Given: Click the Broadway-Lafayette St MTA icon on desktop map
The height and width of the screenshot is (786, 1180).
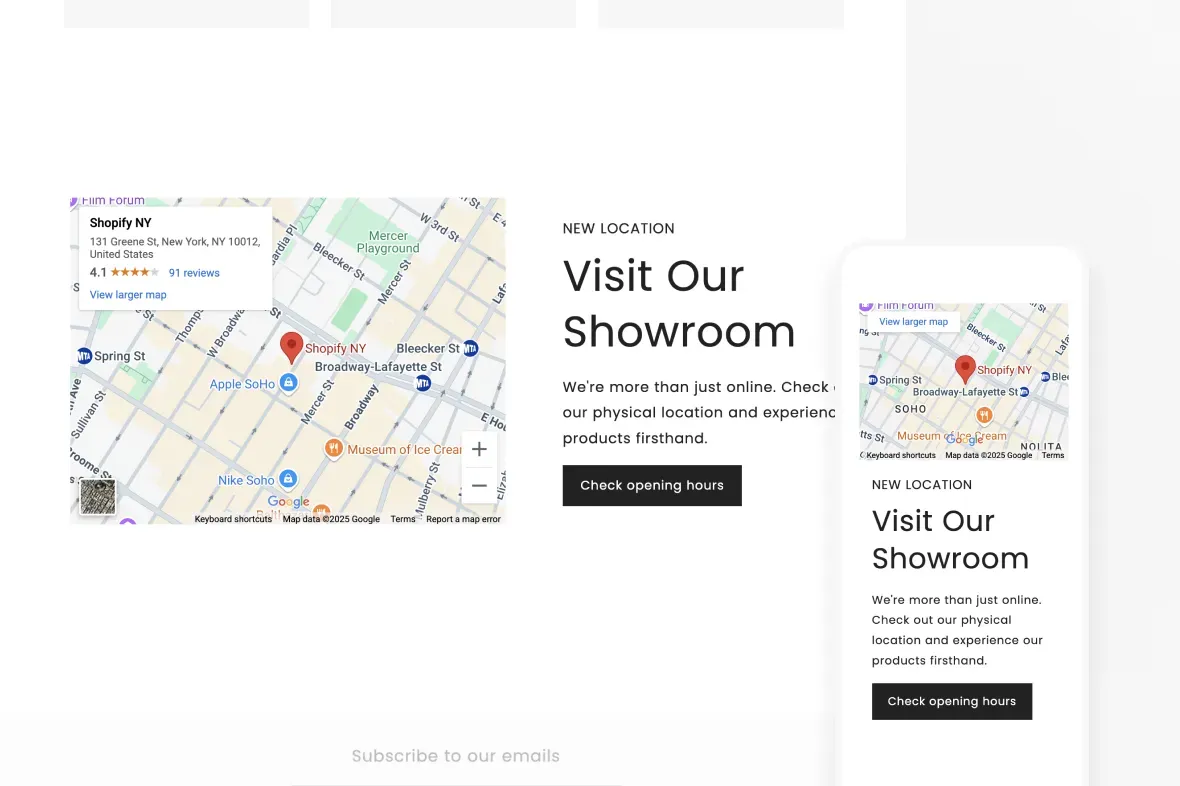Looking at the screenshot, I should (x=424, y=383).
